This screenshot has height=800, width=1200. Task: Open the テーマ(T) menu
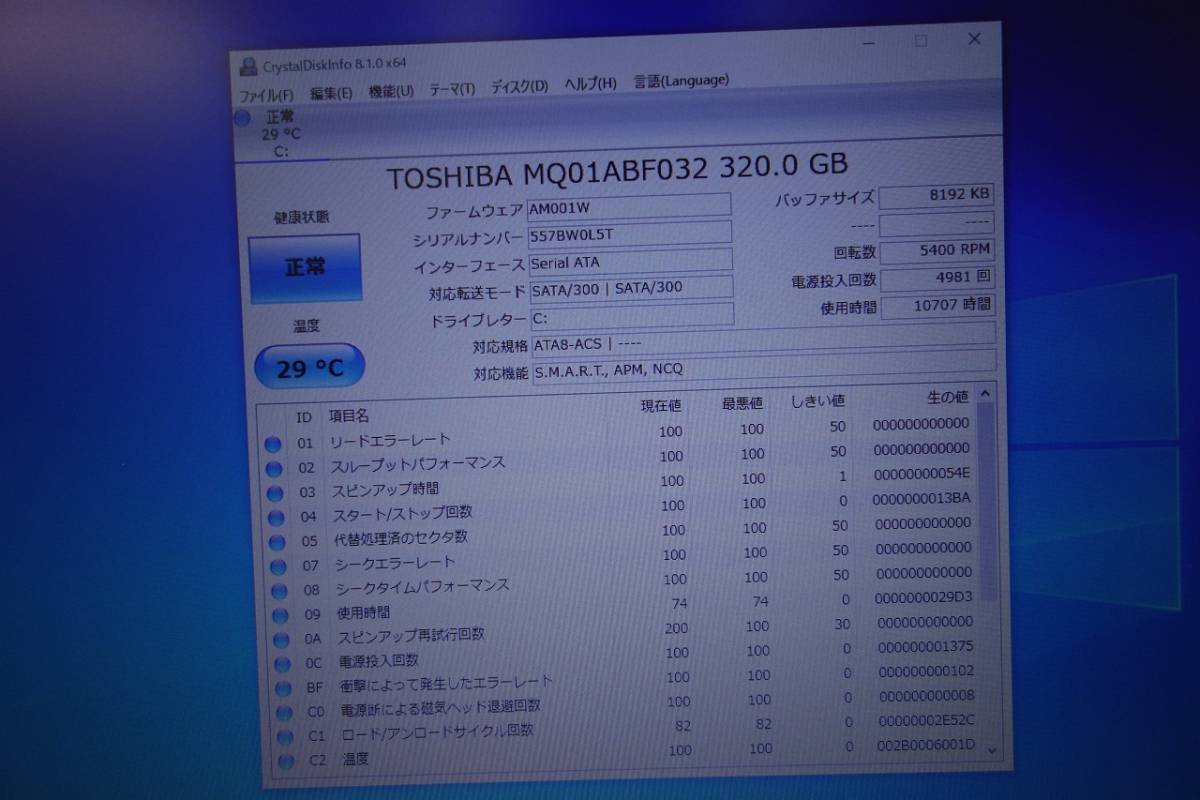pos(452,89)
